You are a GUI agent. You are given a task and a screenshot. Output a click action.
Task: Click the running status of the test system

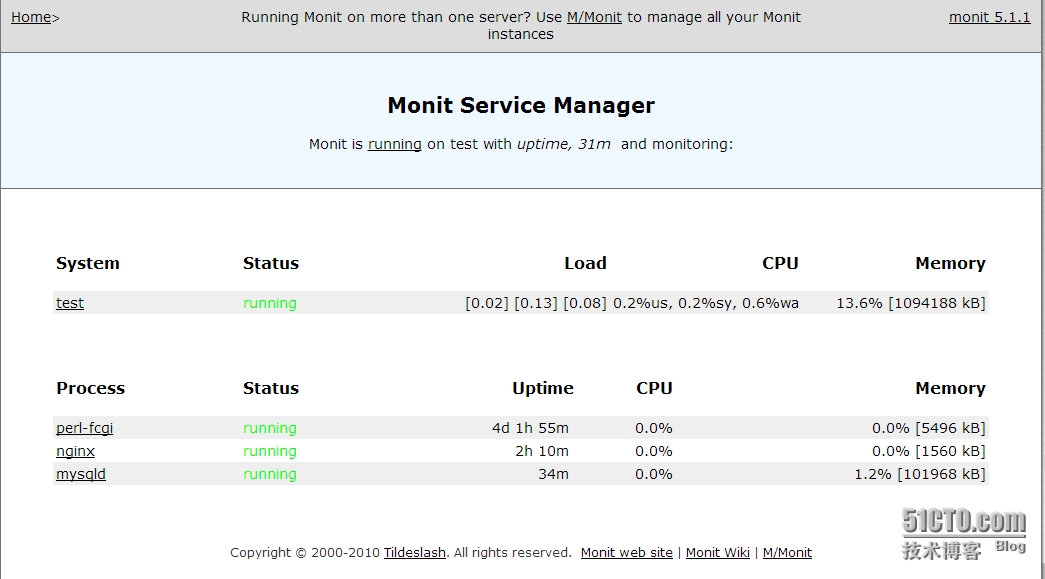(270, 303)
